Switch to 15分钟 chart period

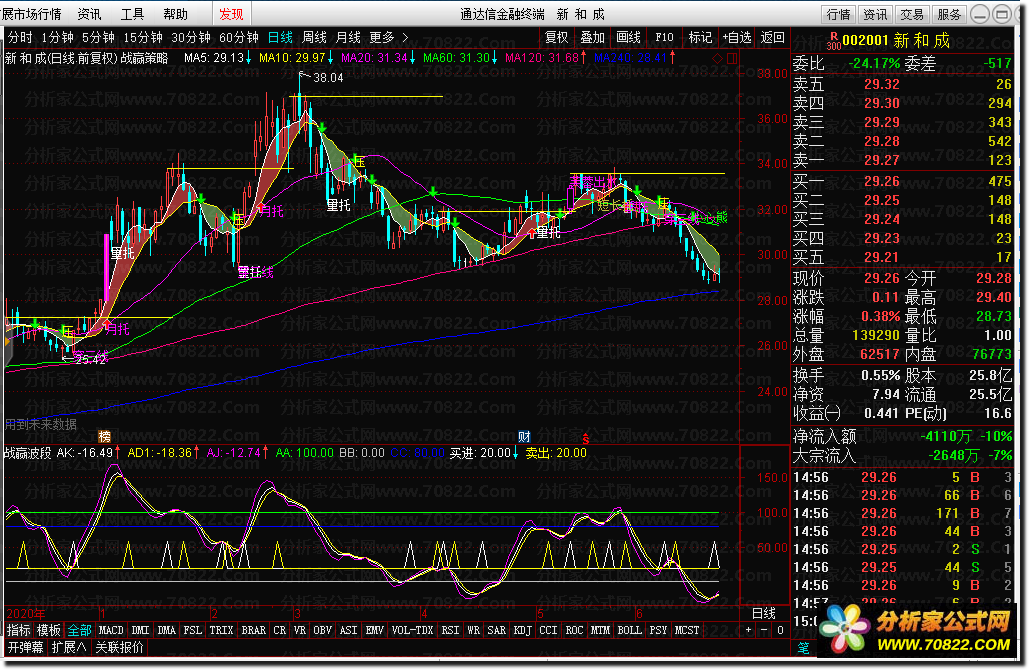[x=143, y=37]
